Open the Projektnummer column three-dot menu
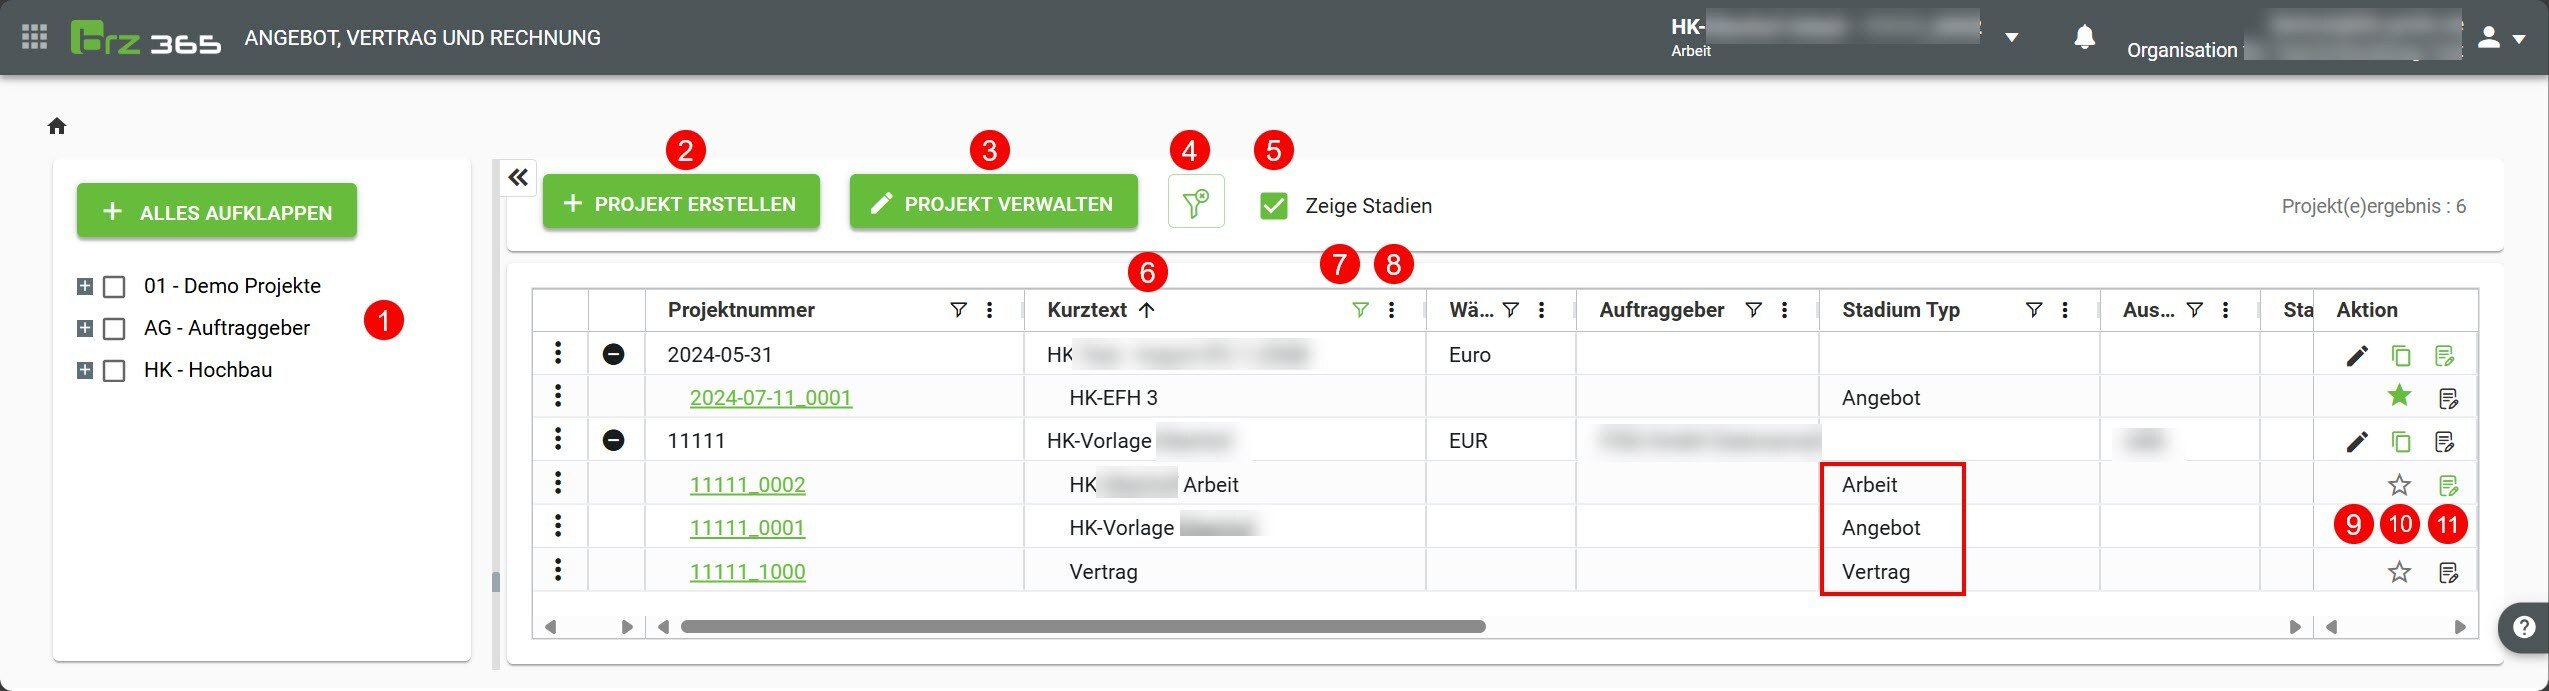The width and height of the screenshot is (2549, 691). tap(989, 310)
